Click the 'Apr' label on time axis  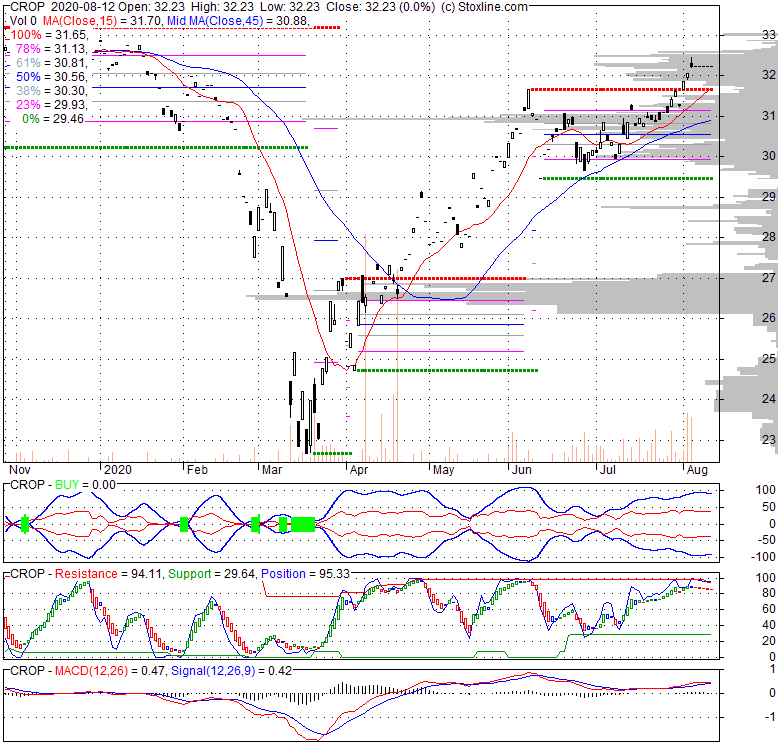point(359,470)
